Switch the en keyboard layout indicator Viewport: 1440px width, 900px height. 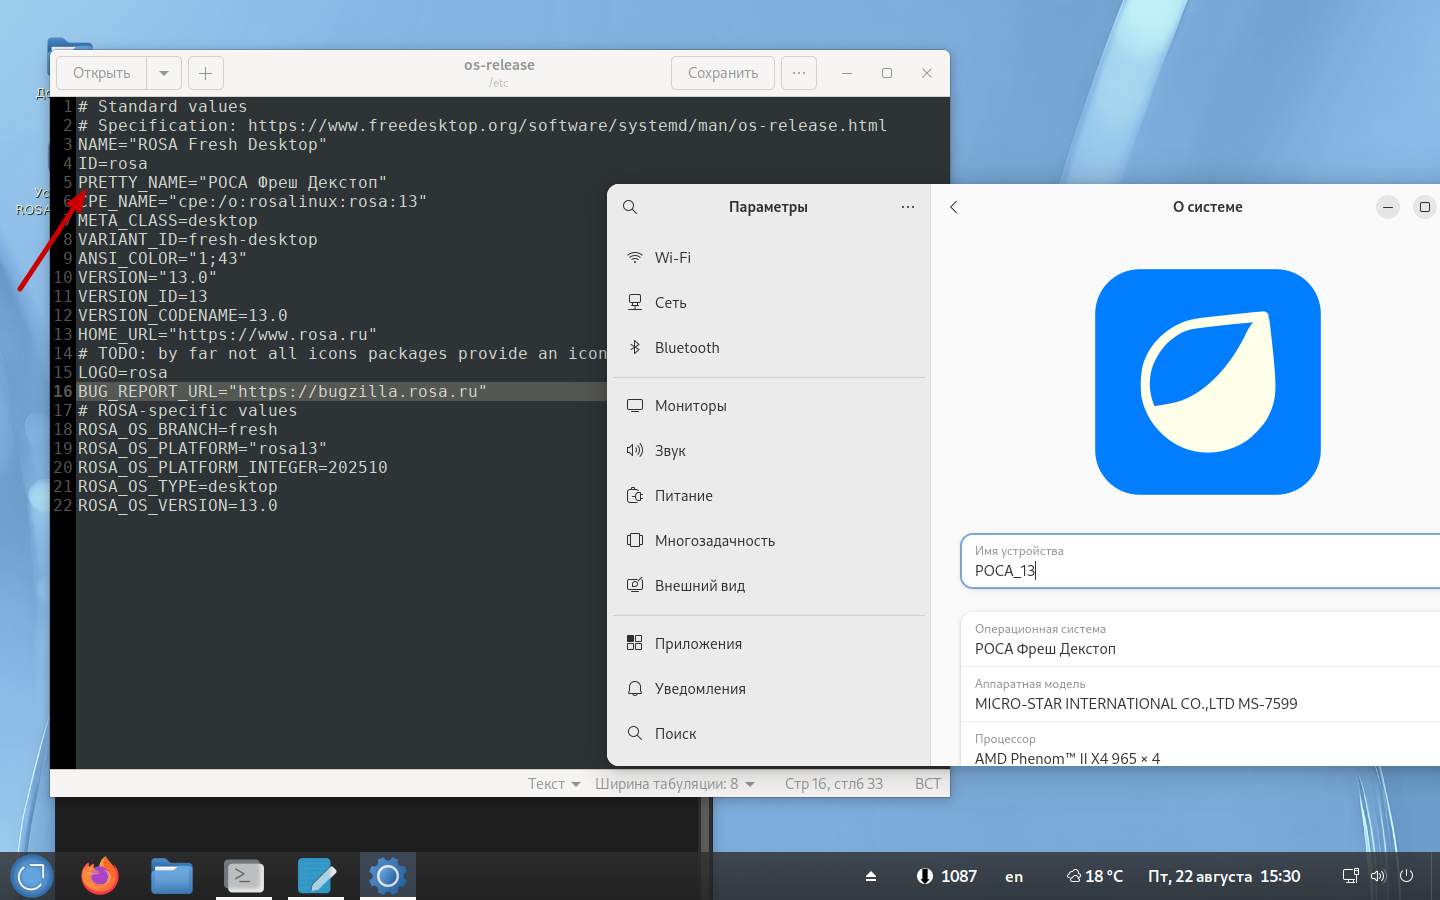1014,877
